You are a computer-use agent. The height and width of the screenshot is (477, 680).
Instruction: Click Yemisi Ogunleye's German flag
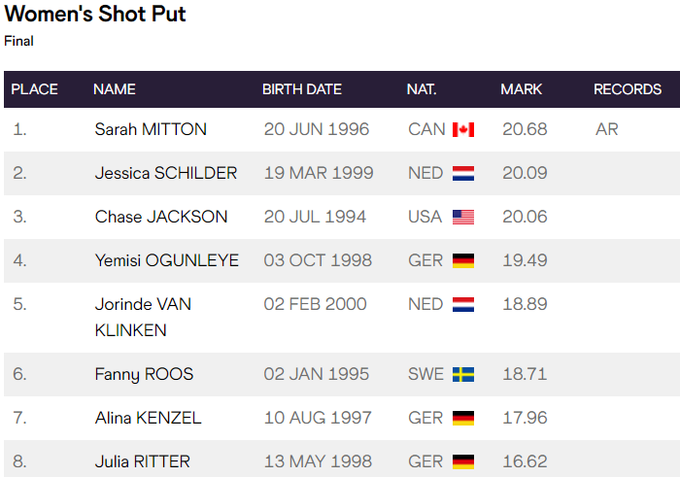click(463, 261)
